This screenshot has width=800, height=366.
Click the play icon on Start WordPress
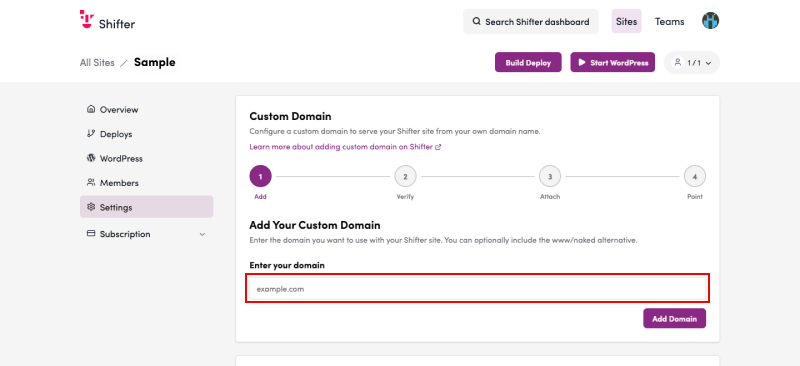[x=582, y=62]
